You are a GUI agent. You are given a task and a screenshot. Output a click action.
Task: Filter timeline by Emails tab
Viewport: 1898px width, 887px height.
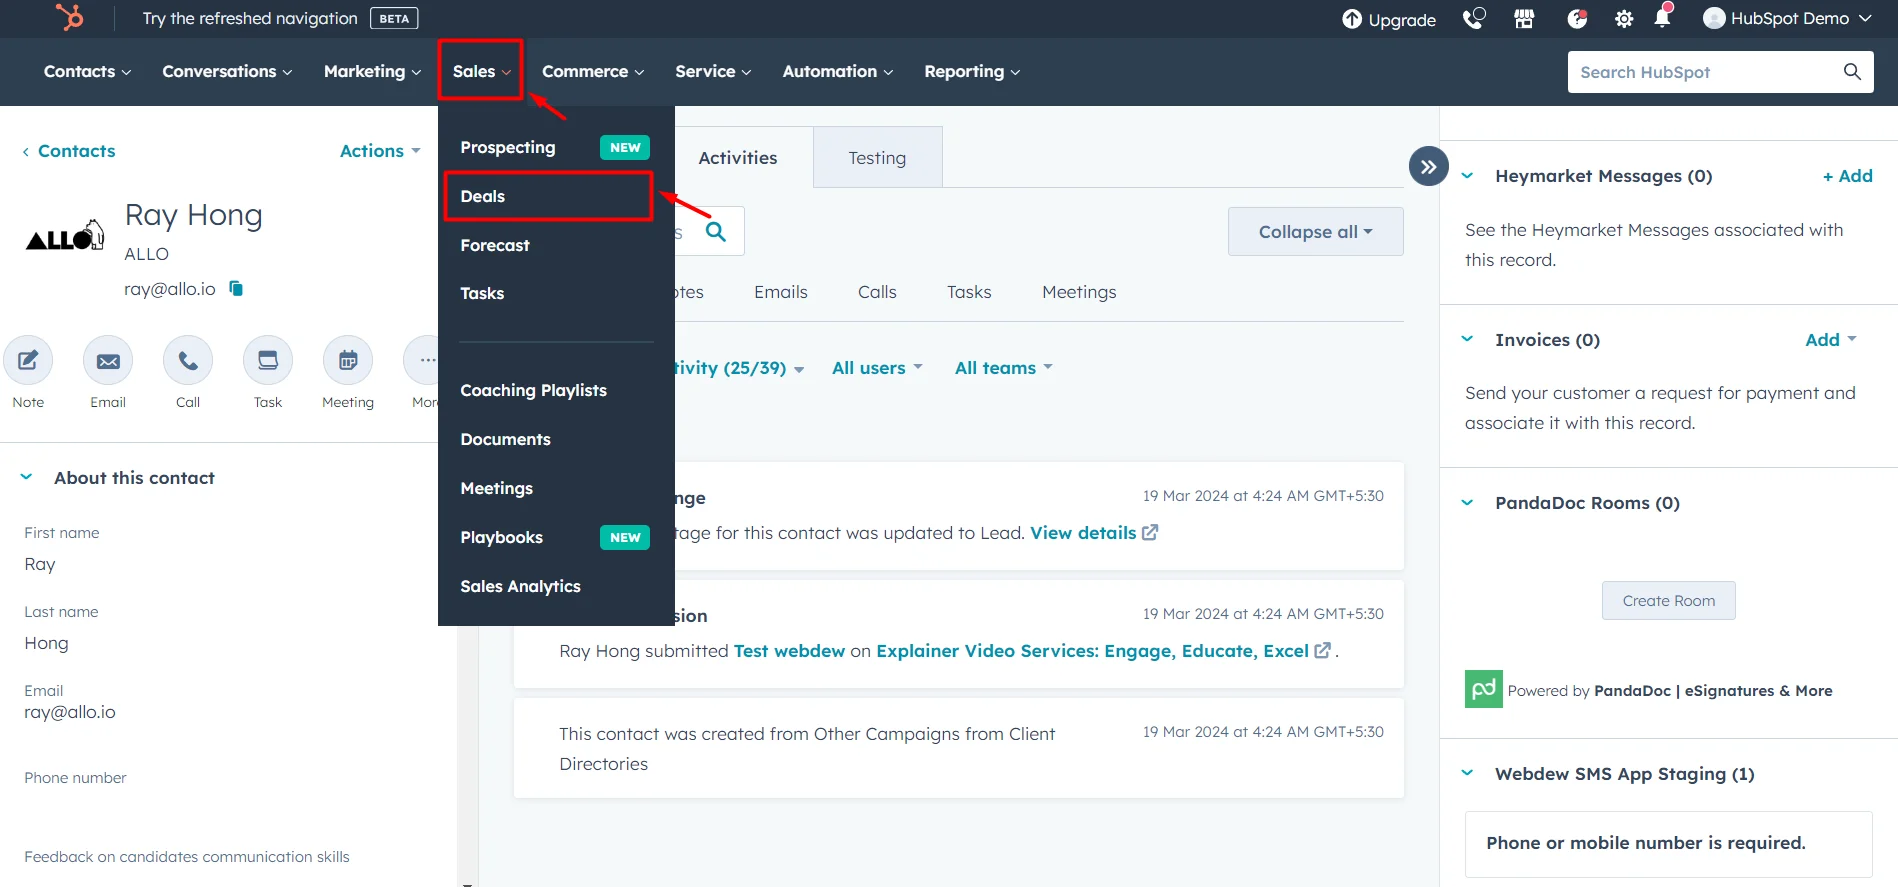(781, 292)
